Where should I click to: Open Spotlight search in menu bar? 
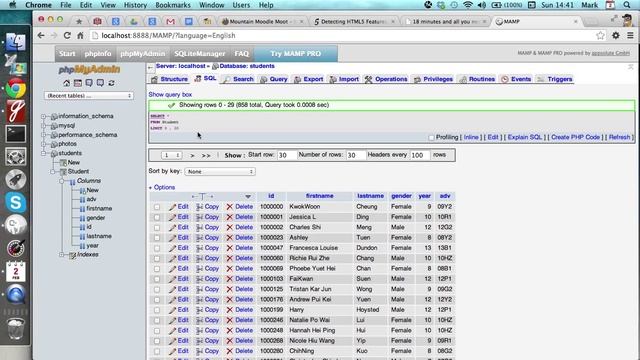click(x=627, y=5)
